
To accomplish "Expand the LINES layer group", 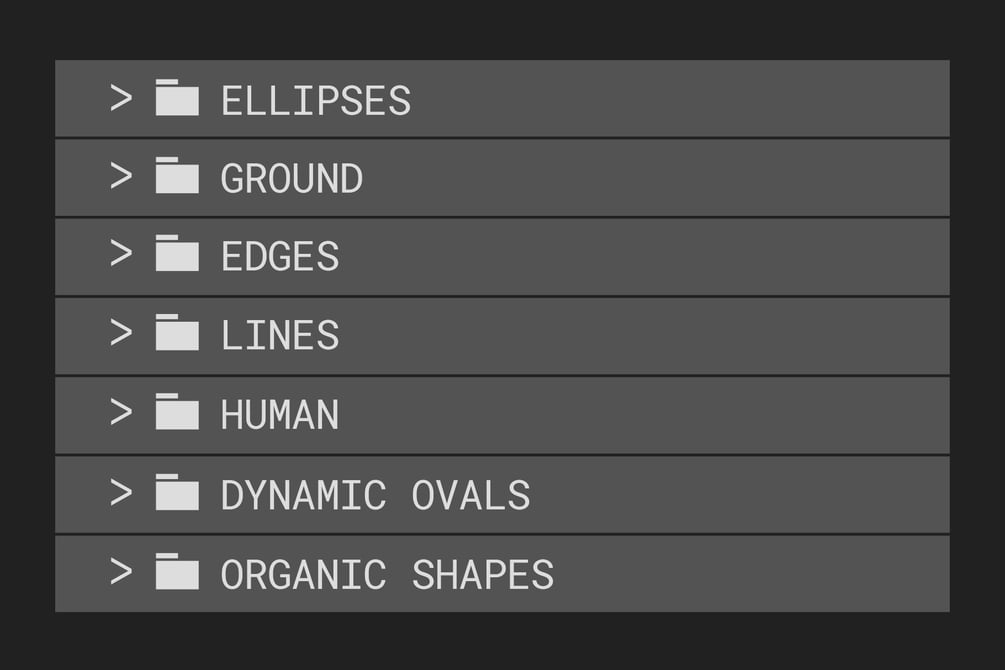I will (121, 333).
